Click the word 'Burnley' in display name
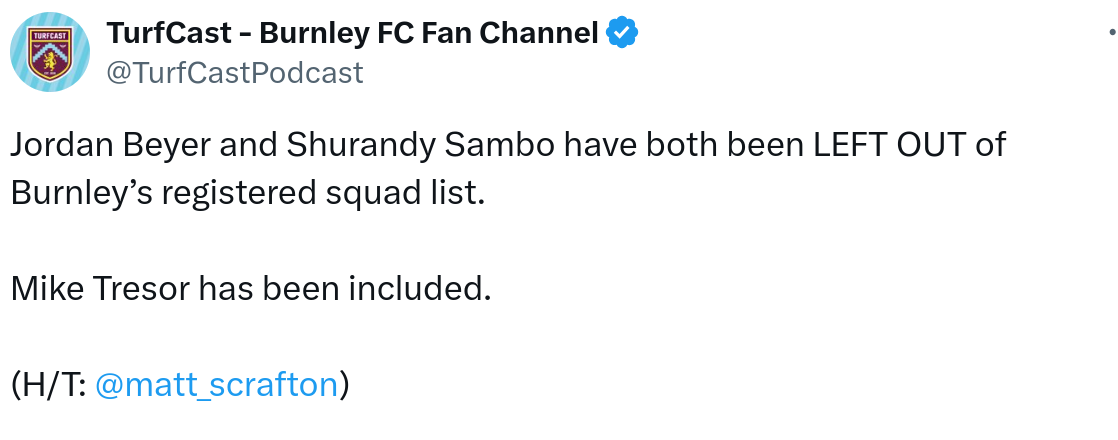Image resolution: width=1118 pixels, height=440 pixels. pos(307,34)
